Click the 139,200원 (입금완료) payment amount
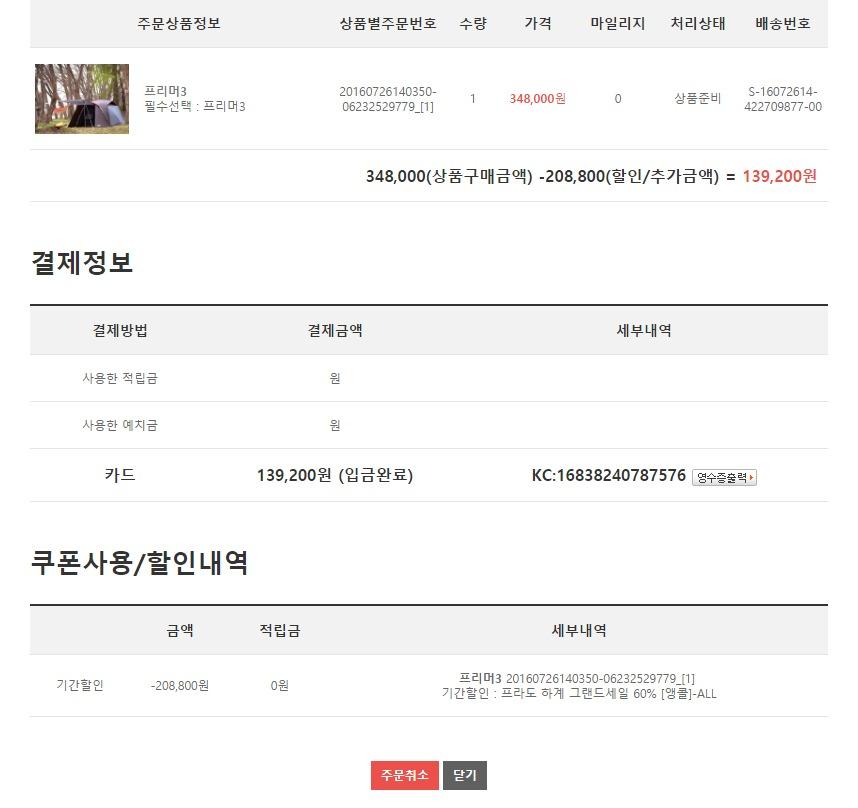The height and width of the screenshot is (808, 858). click(x=335, y=475)
